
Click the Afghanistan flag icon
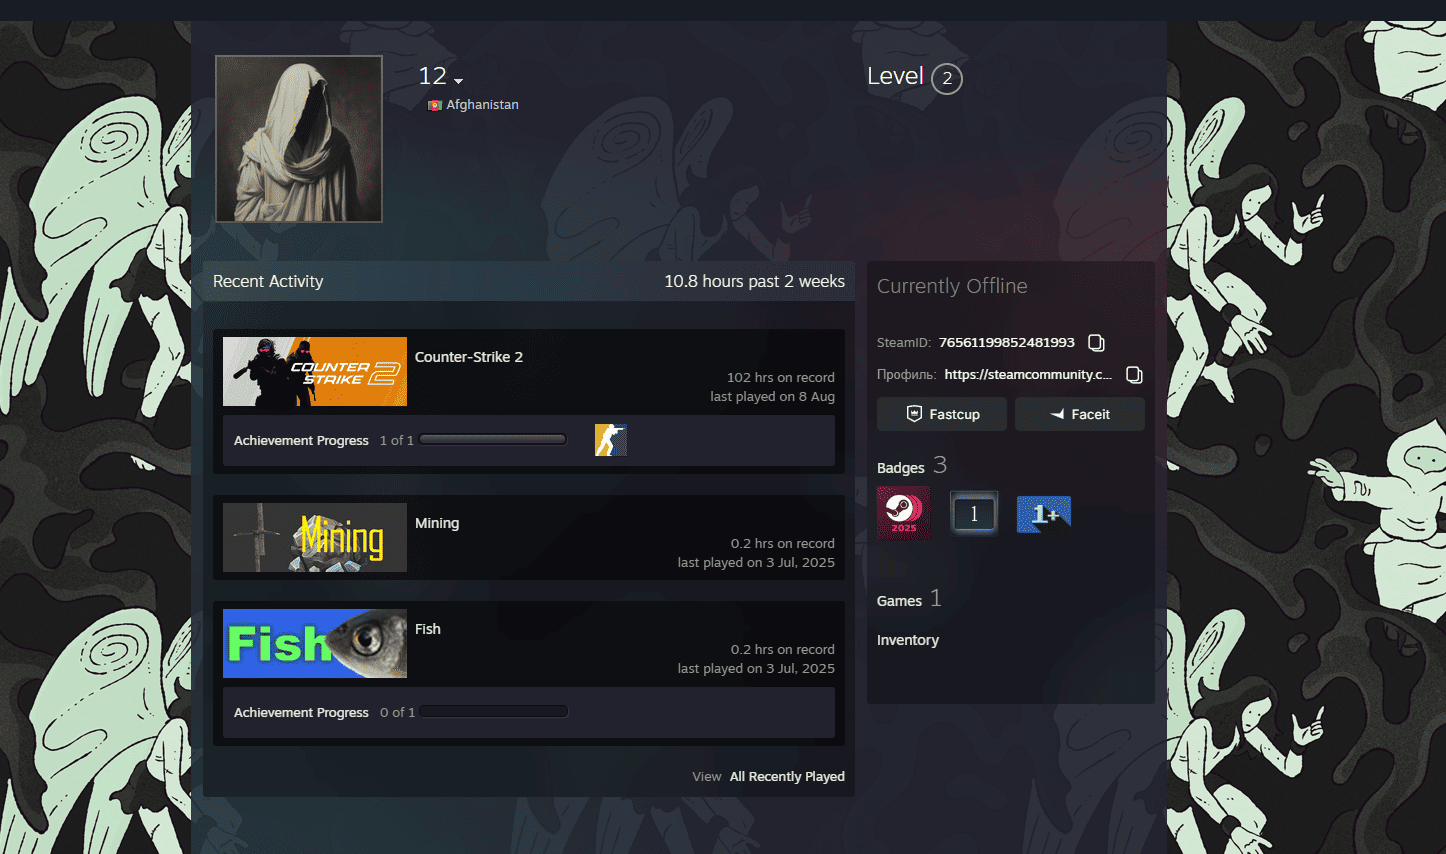click(x=435, y=105)
